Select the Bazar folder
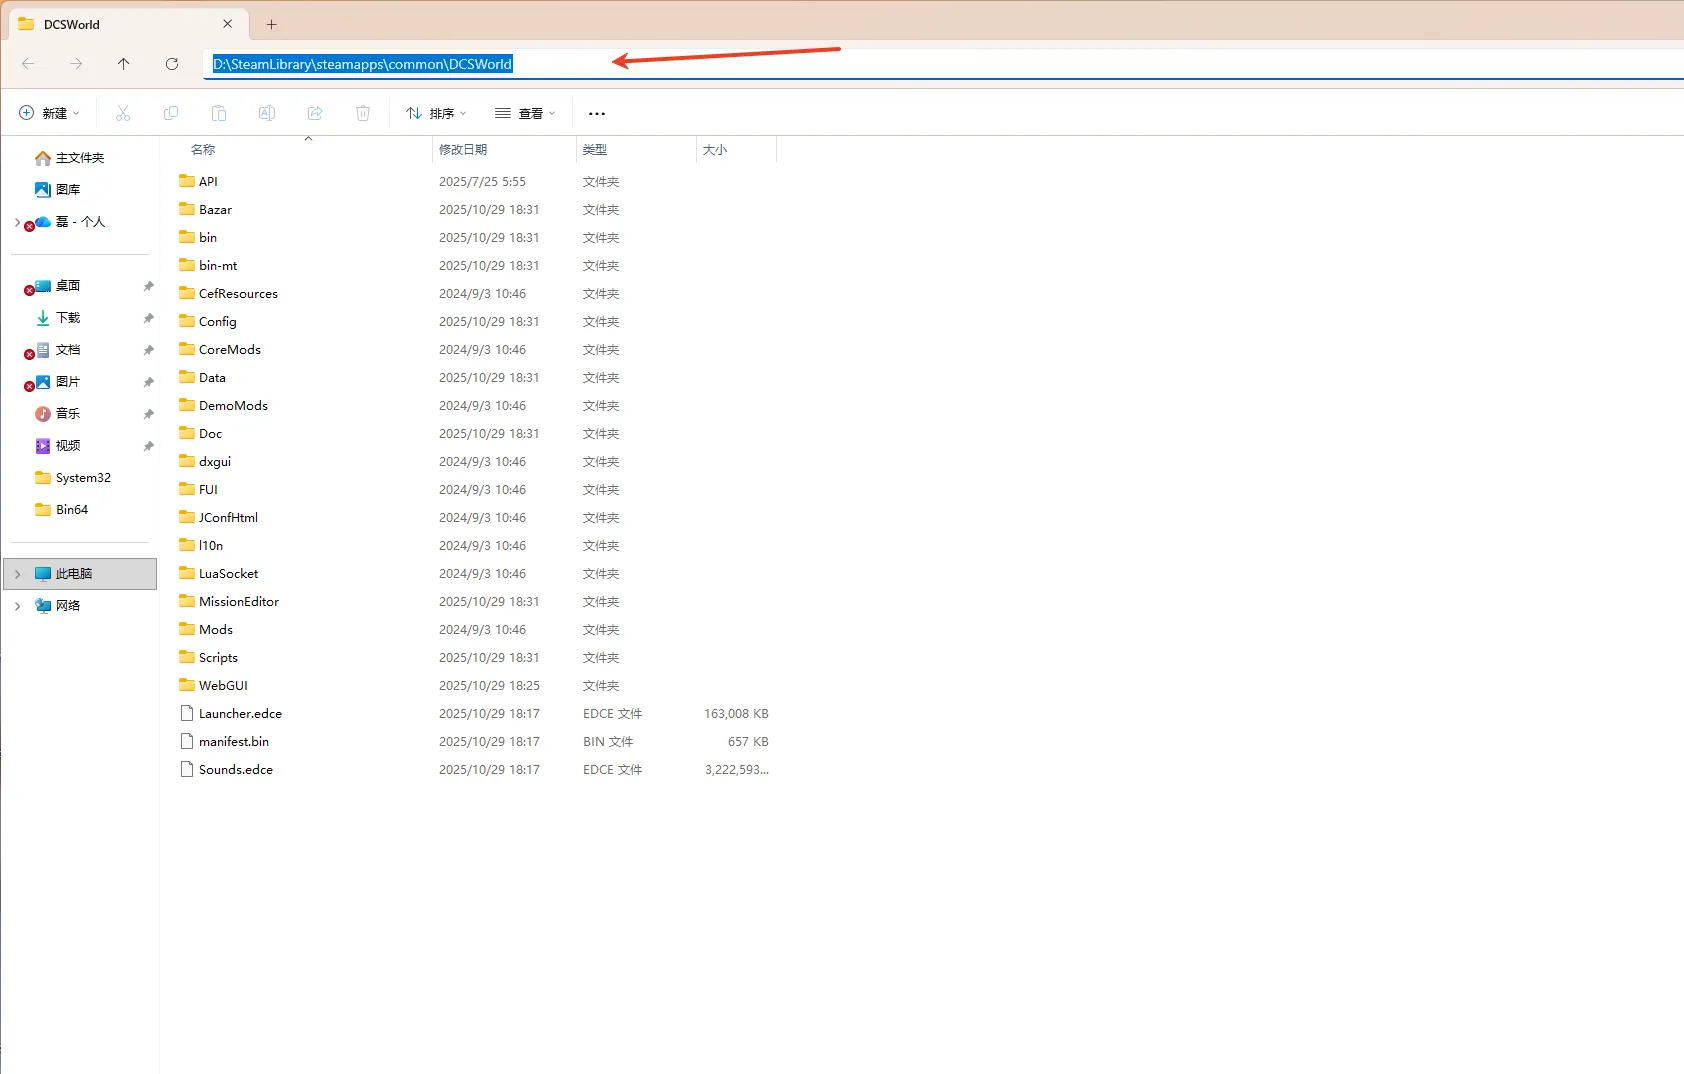The width and height of the screenshot is (1684, 1074). tap(215, 210)
